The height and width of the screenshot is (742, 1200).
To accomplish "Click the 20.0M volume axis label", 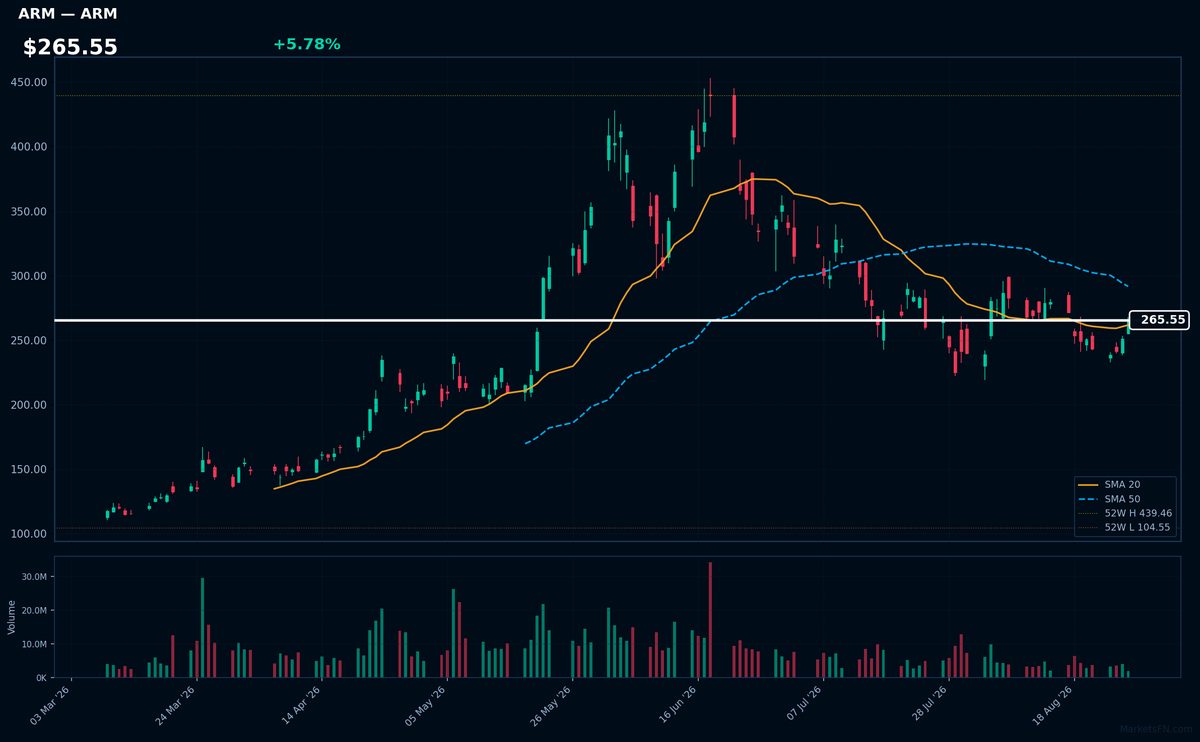I will point(34,610).
